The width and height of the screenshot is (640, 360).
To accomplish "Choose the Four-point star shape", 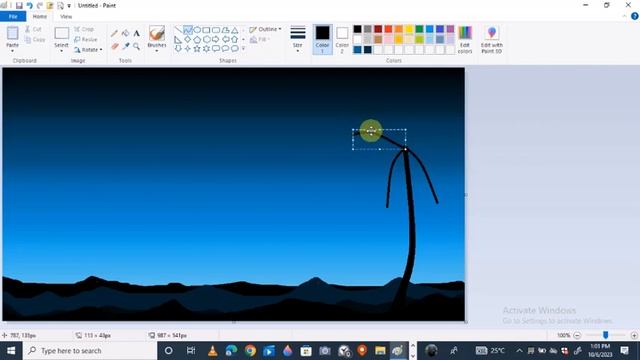I will [x=187, y=49].
